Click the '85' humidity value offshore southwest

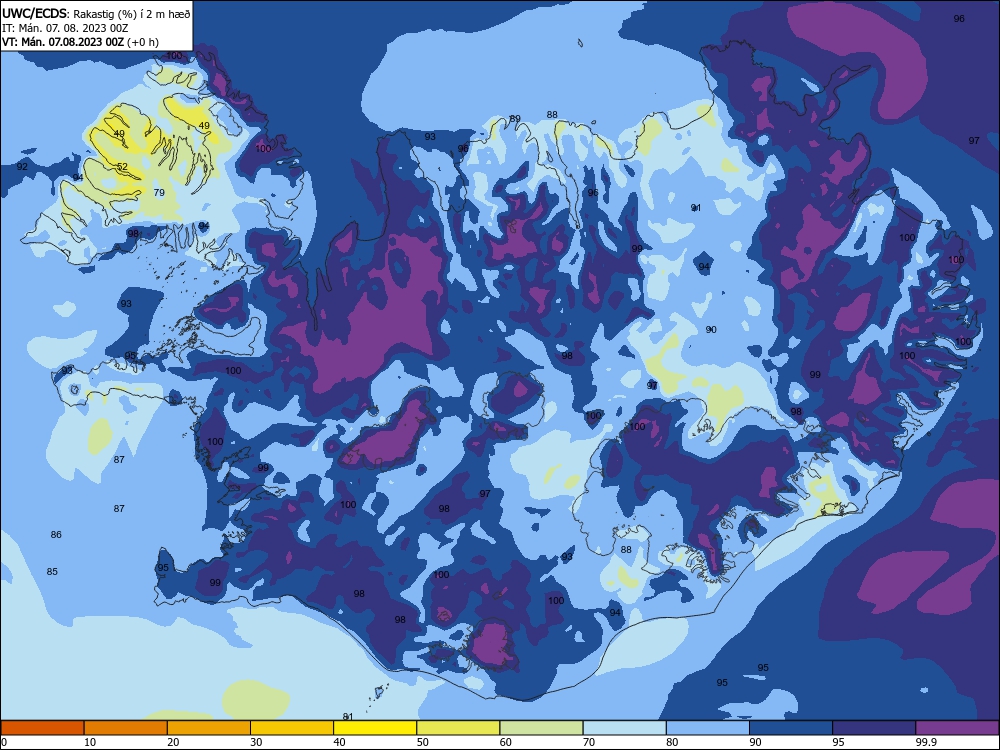(52, 571)
